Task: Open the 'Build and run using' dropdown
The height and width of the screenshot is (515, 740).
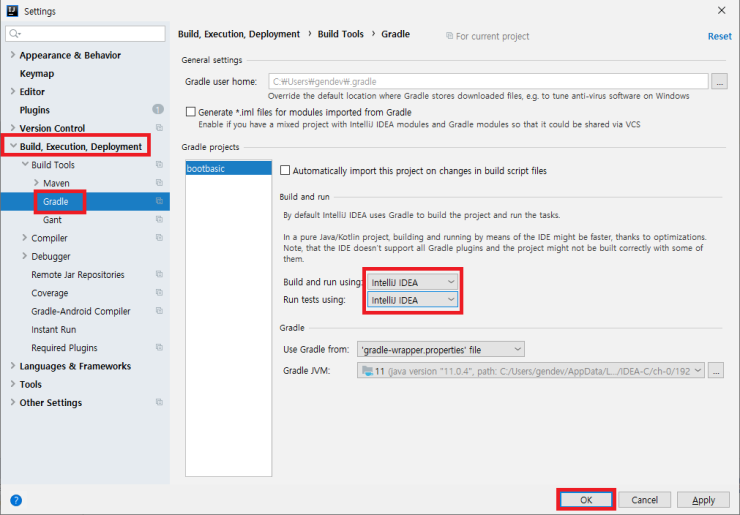Action: click(413, 282)
